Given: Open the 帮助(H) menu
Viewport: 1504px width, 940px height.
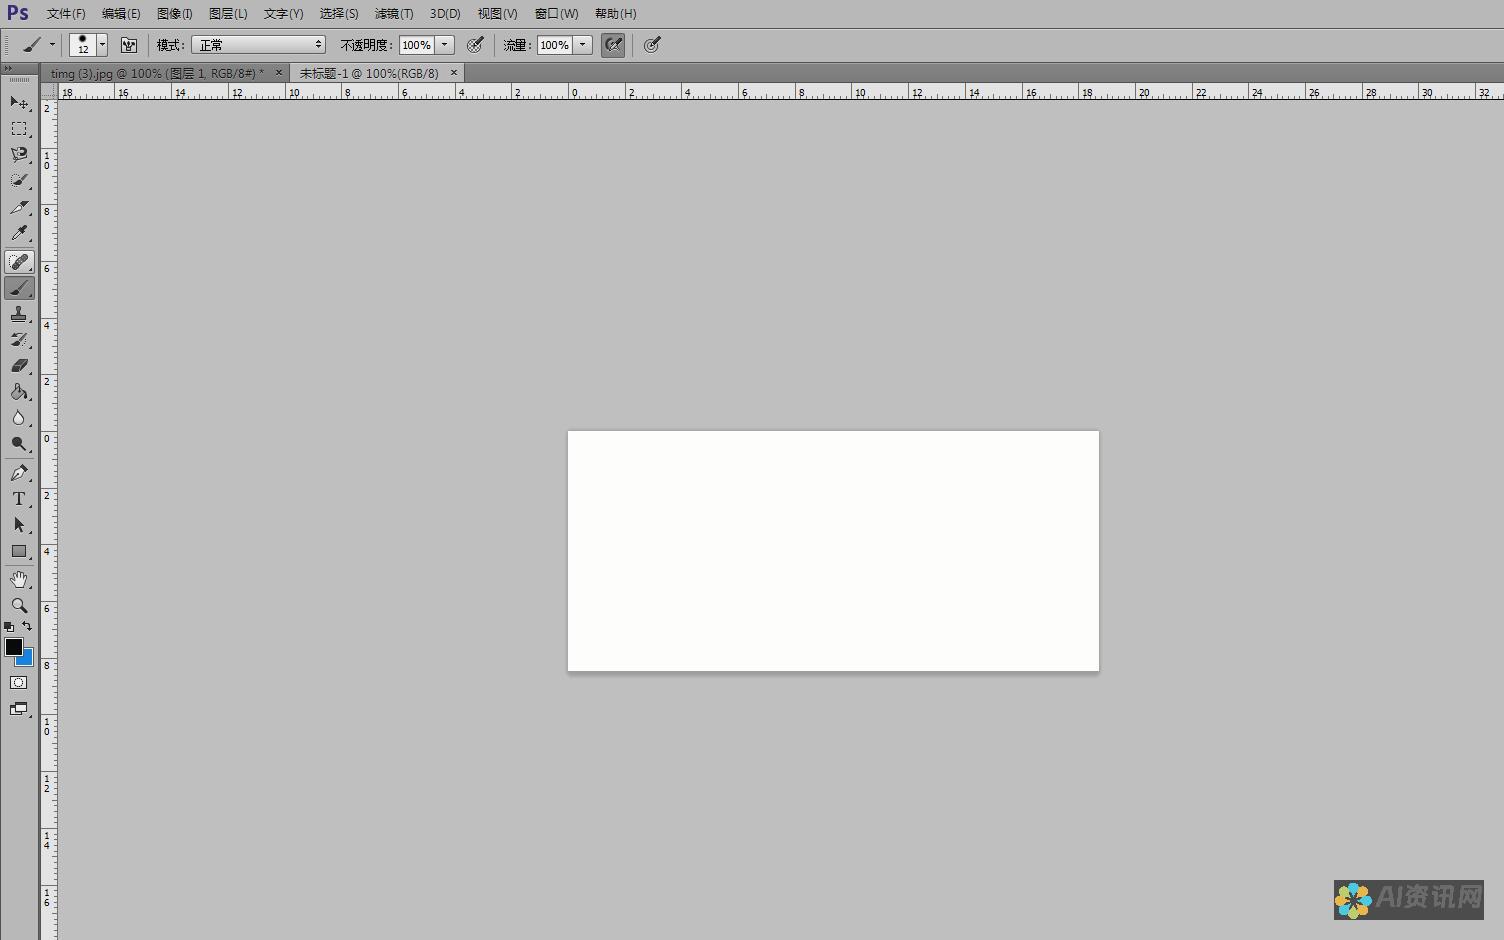Looking at the screenshot, I should pyautogui.click(x=615, y=14).
